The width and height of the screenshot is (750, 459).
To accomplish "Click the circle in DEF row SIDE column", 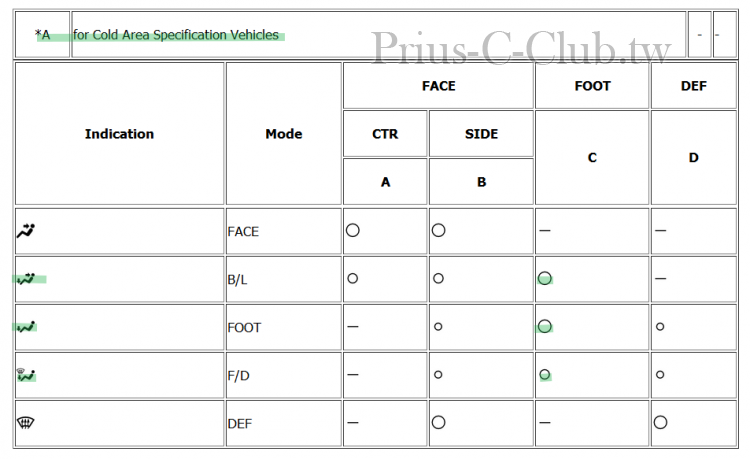I will click(x=439, y=422).
